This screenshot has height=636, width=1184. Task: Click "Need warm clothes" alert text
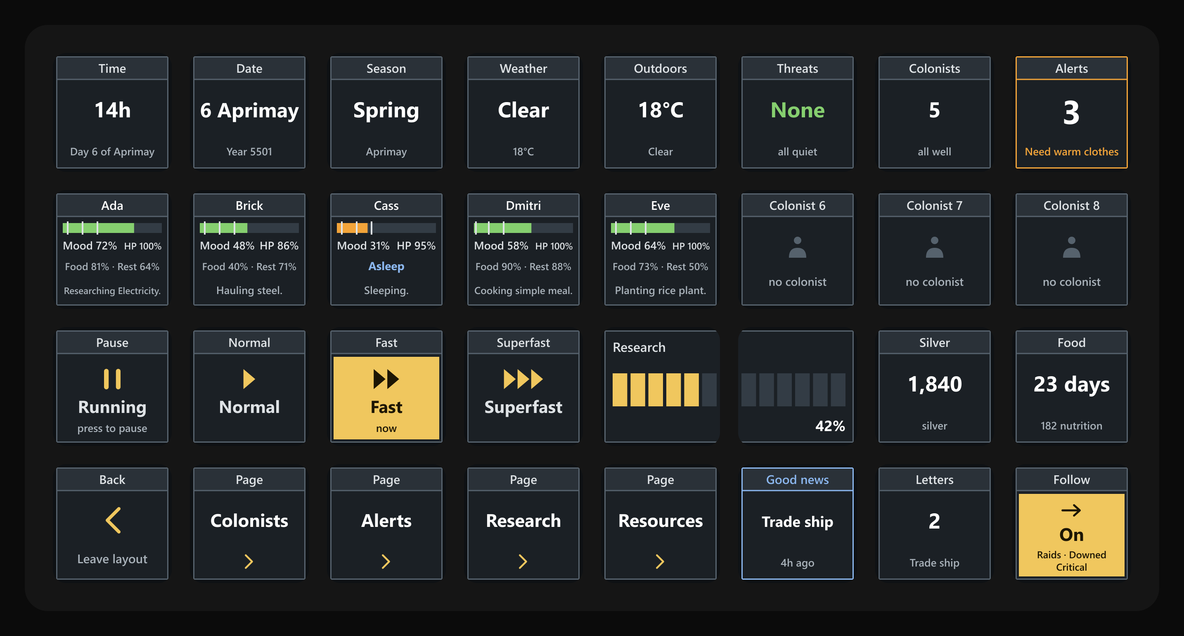[x=1071, y=152]
